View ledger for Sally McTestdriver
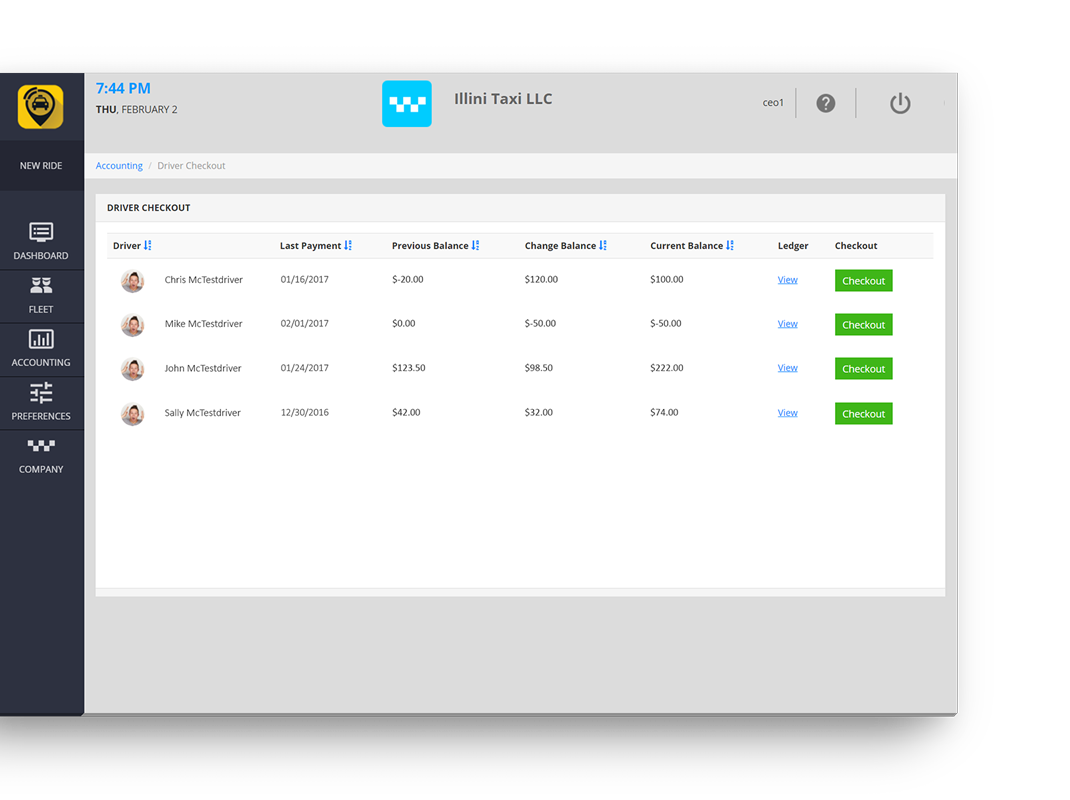The height and width of the screenshot is (800, 1070). [787, 413]
